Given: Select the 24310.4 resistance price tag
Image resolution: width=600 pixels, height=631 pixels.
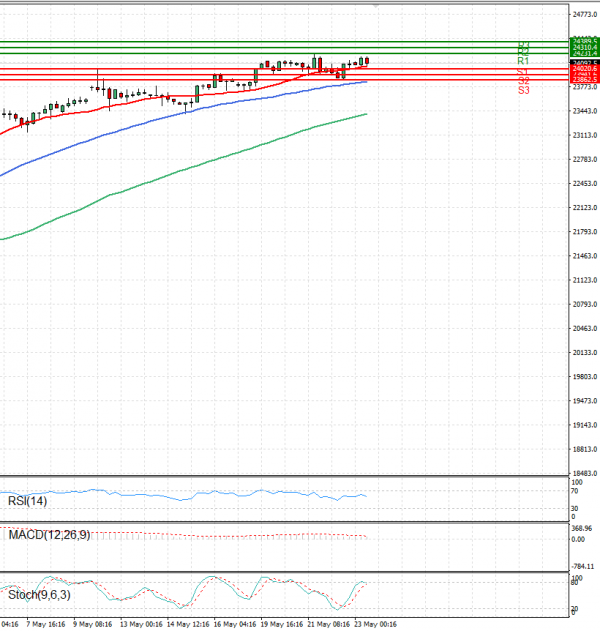Looking at the screenshot, I should click(x=585, y=47).
